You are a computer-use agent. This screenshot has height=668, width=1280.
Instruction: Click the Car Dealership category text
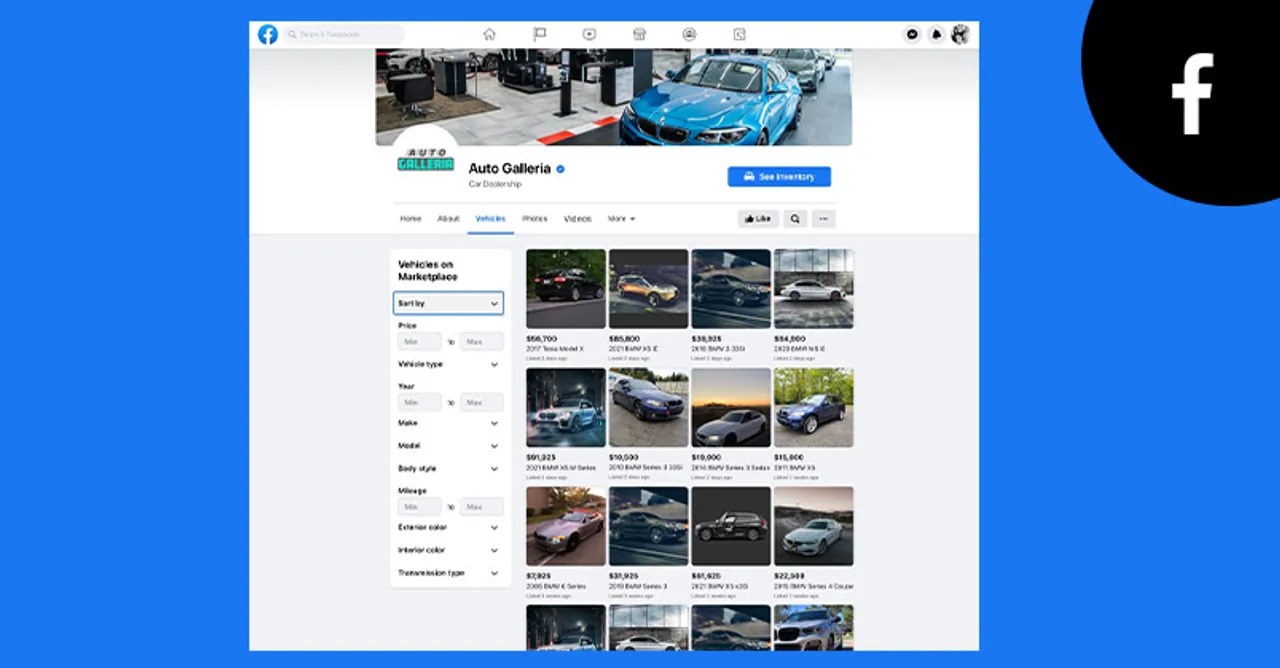pos(495,185)
